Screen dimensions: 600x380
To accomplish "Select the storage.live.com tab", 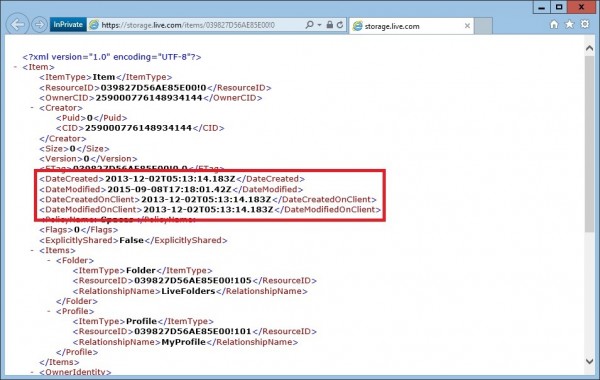I will (411, 26).
